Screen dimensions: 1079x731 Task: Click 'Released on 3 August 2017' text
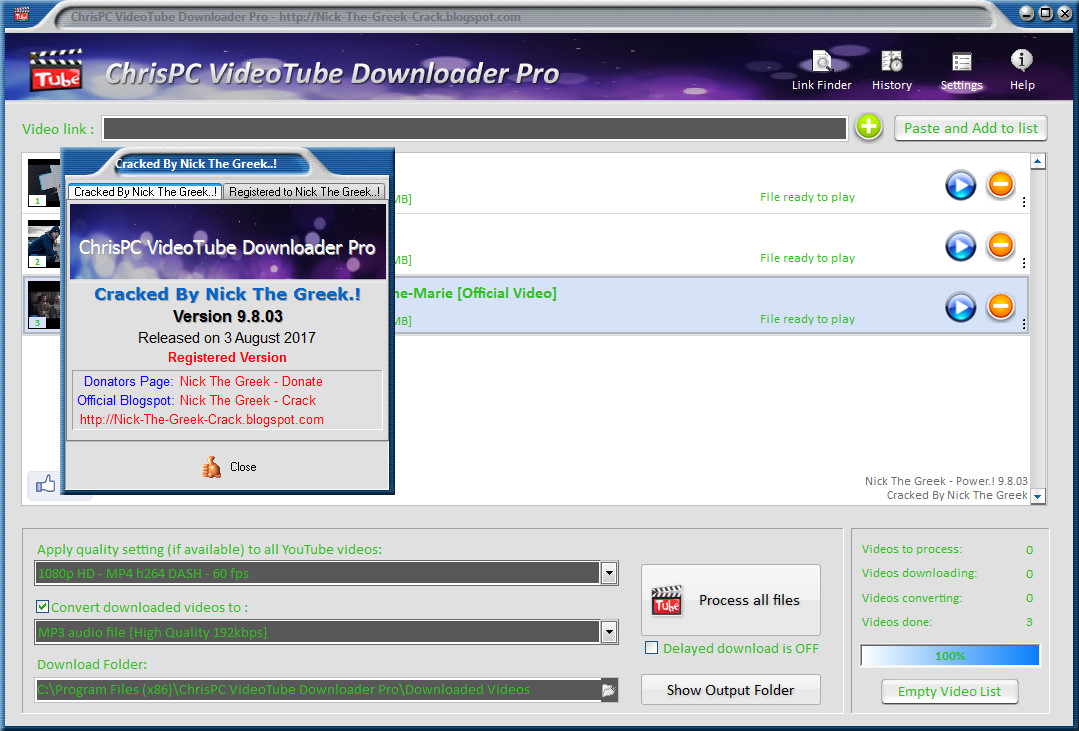[227, 338]
